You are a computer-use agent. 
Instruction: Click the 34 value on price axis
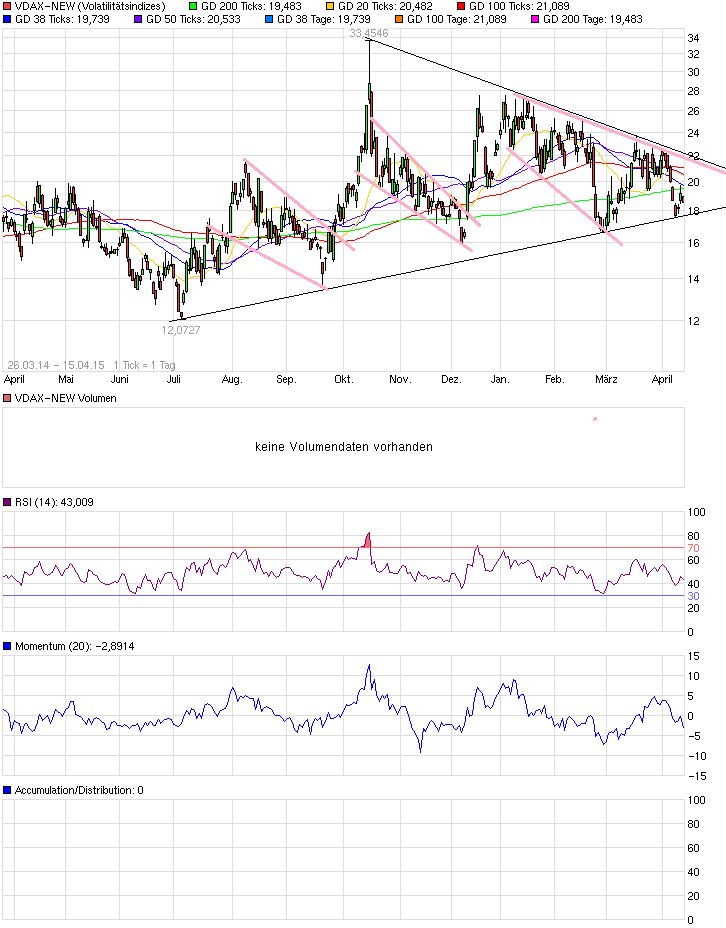coord(693,38)
